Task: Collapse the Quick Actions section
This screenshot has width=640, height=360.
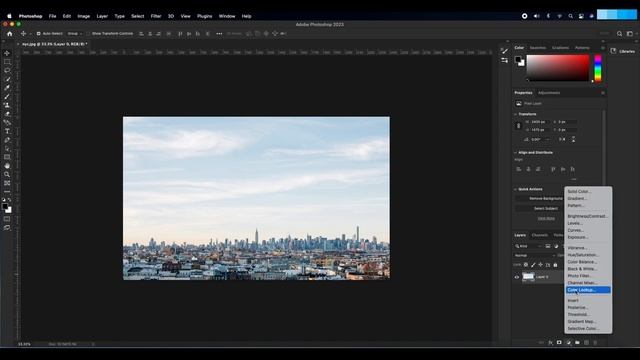Action: point(516,189)
